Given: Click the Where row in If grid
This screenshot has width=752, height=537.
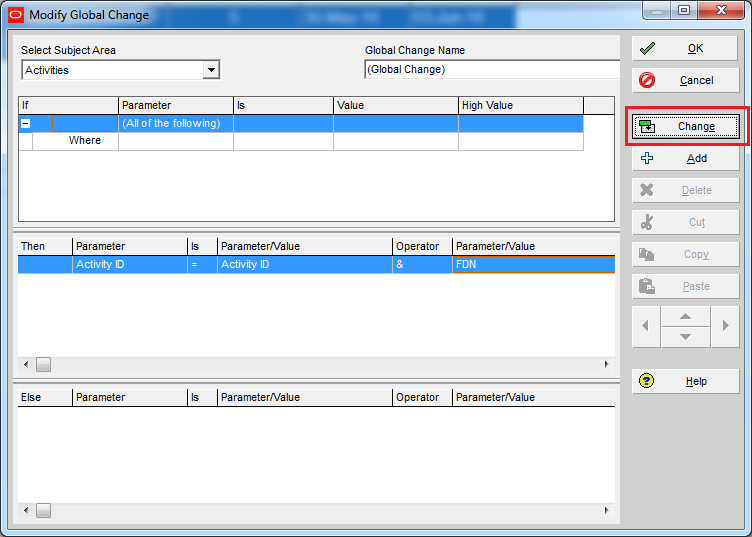Looking at the screenshot, I should pyautogui.click(x=85, y=141).
